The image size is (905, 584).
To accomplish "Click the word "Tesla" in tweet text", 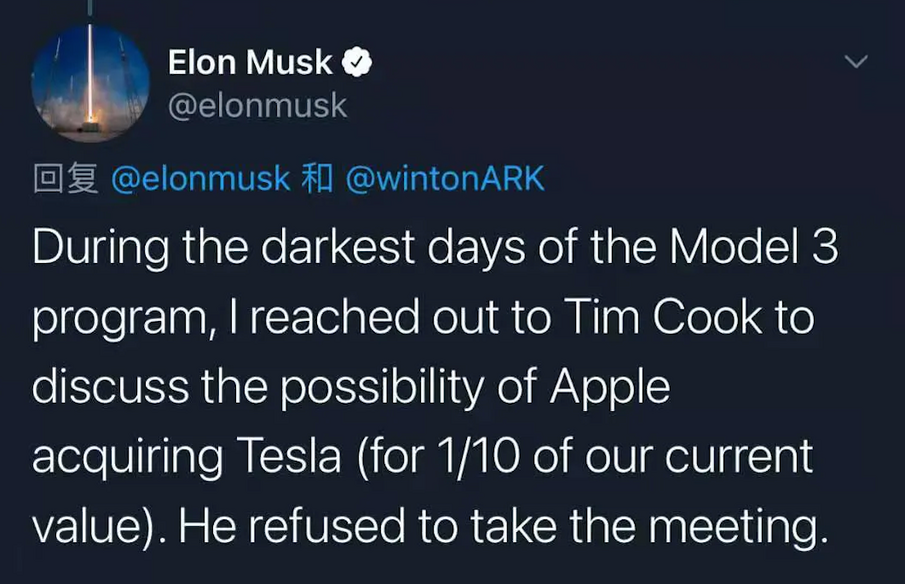I will click(x=289, y=456).
